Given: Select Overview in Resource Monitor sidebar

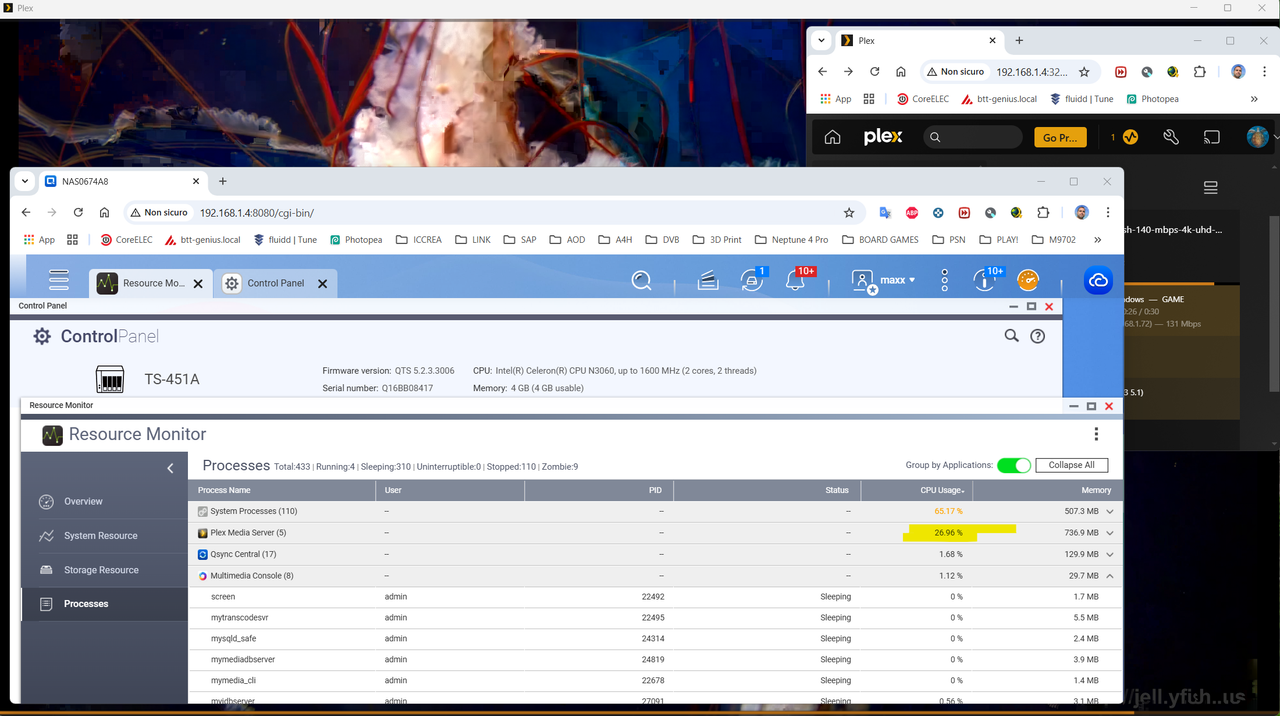Looking at the screenshot, I should (104, 501).
